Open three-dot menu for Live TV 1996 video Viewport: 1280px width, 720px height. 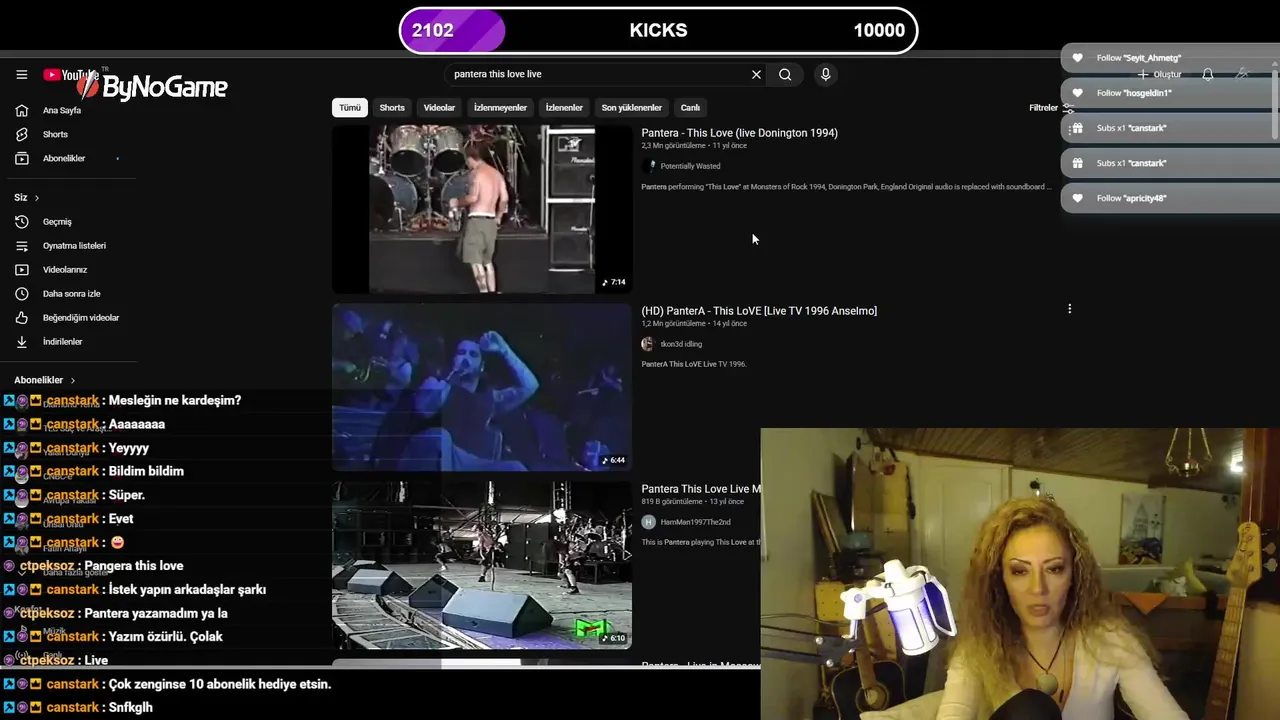click(x=1069, y=309)
